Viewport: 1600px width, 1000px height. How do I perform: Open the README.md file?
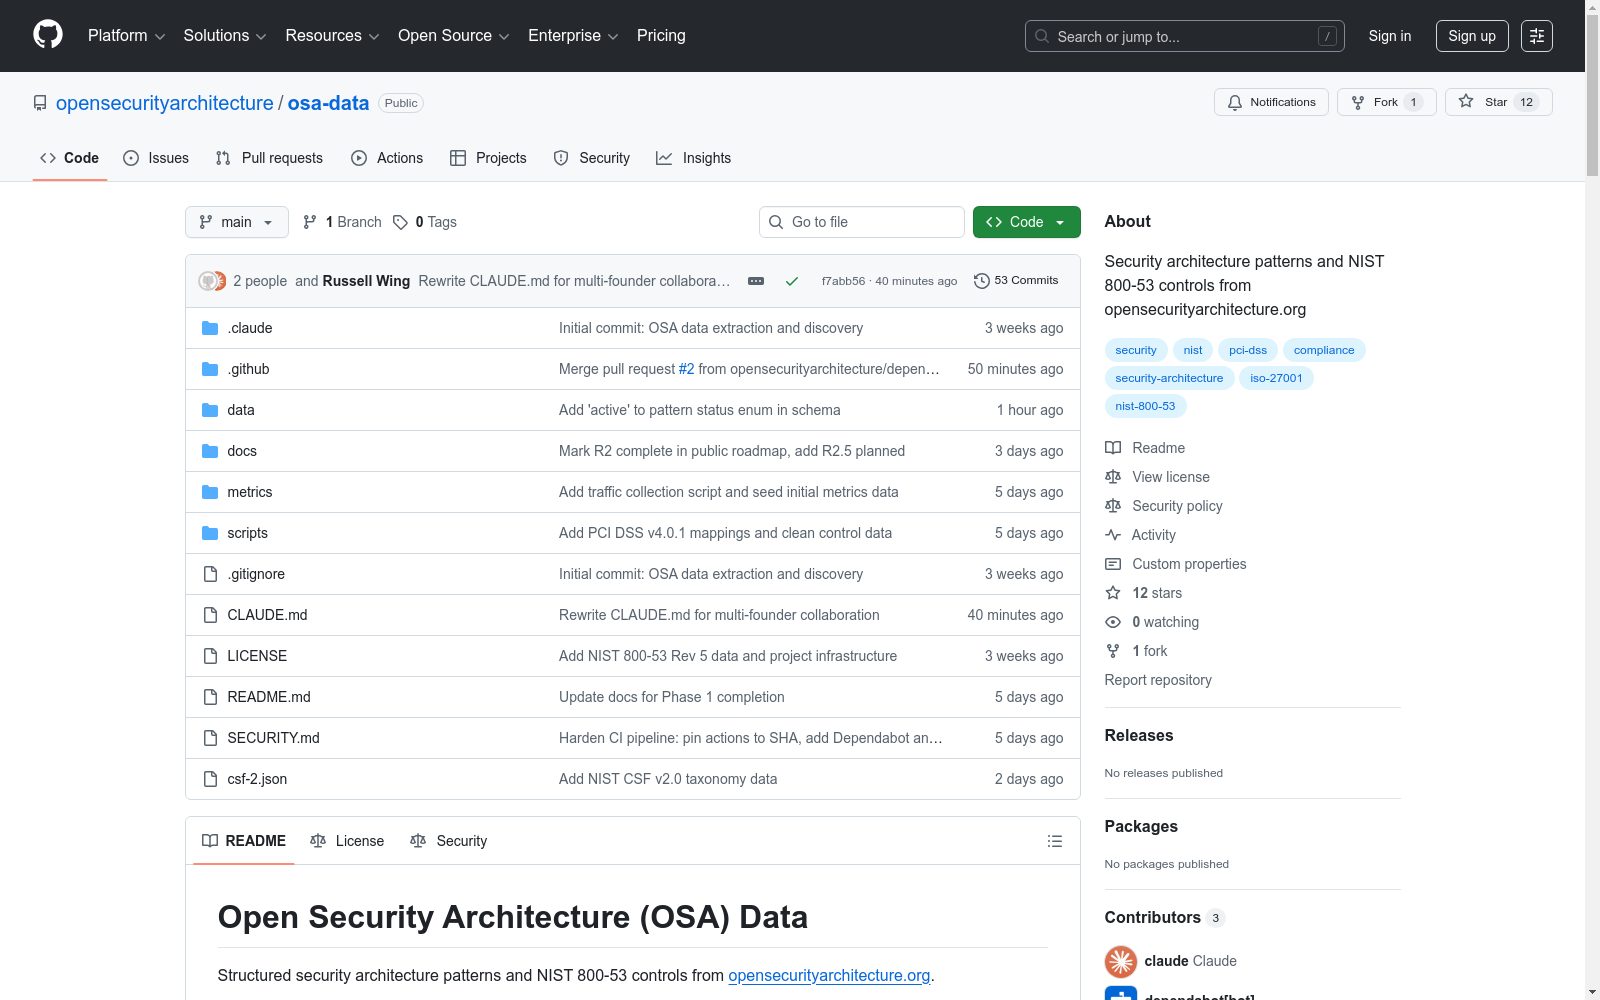click(x=269, y=697)
